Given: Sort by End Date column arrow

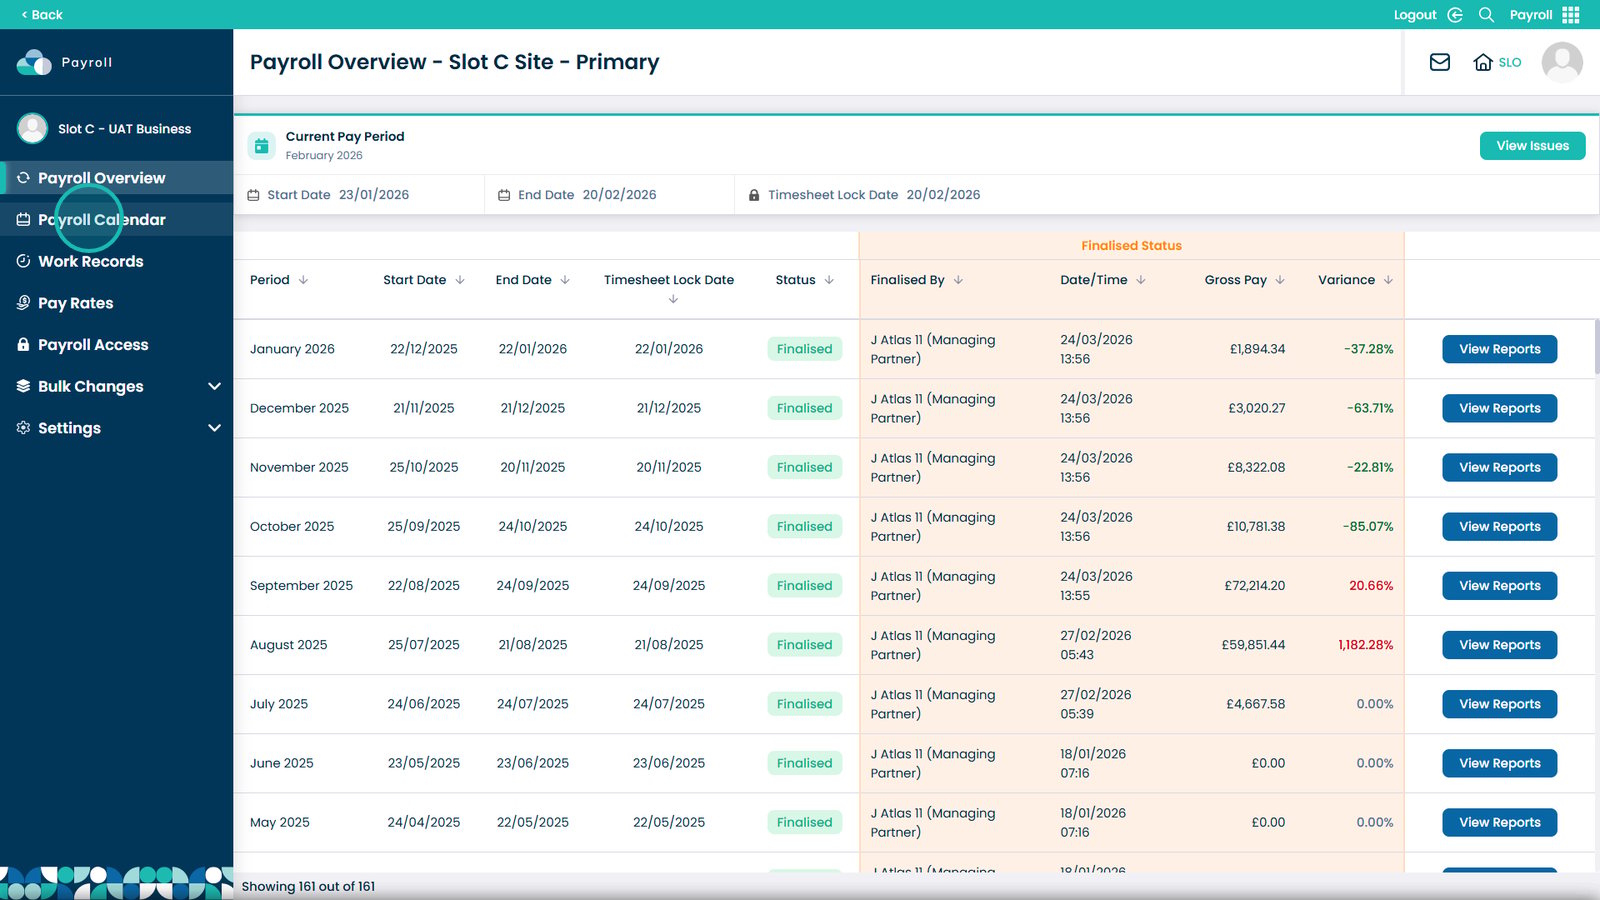Looking at the screenshot, I should coord(565,280).
